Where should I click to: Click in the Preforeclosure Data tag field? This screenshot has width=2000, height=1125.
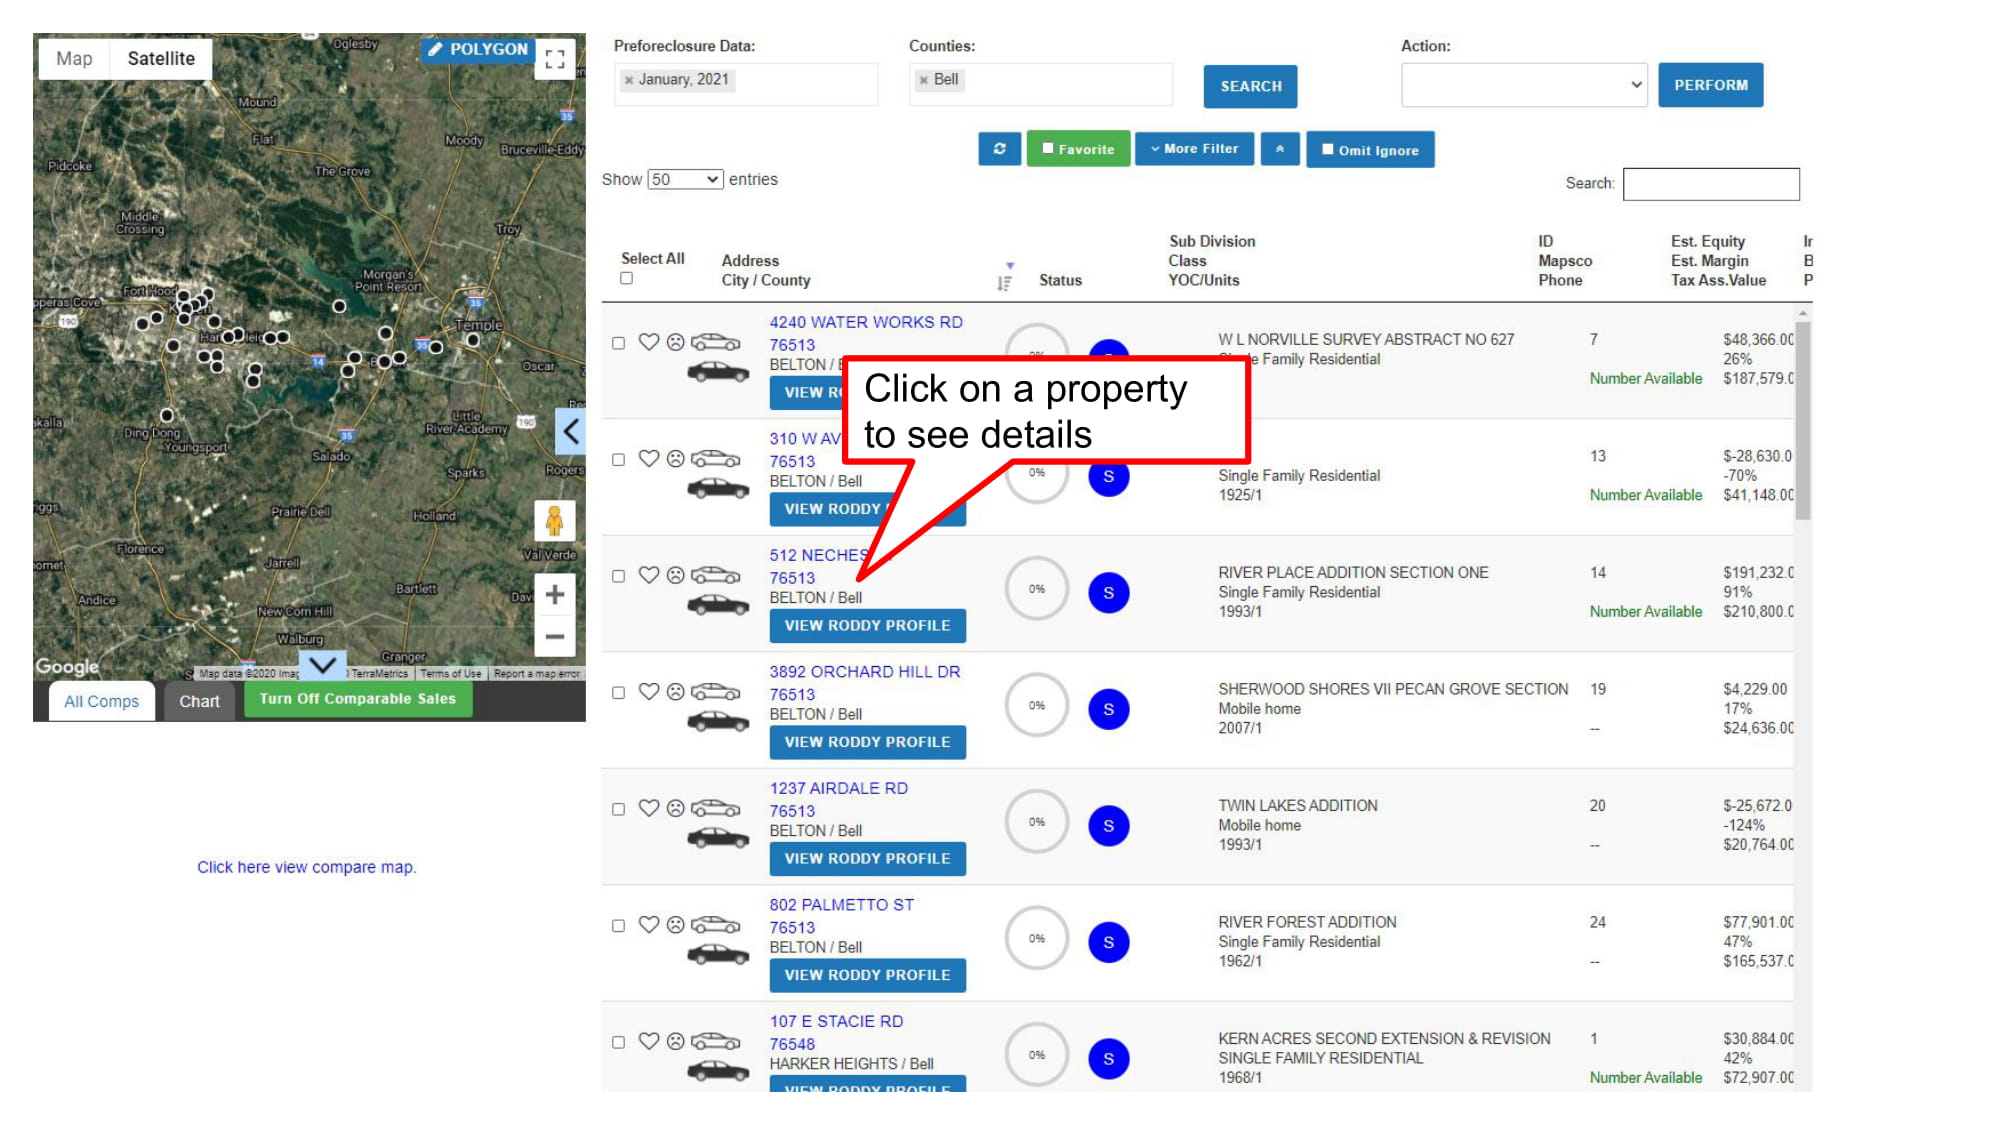[745, 84]
